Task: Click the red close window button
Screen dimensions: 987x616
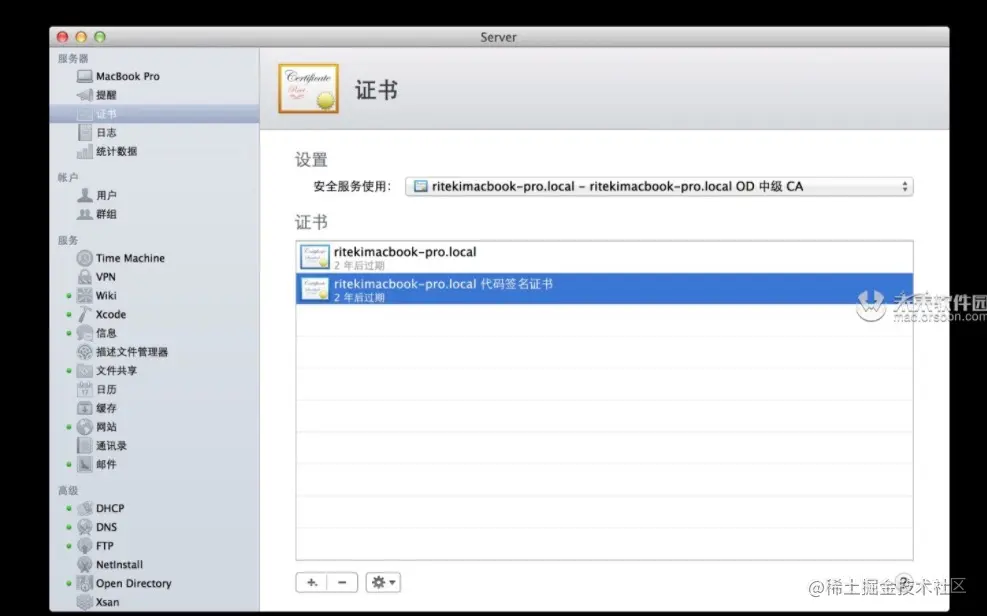Action: [x=62, y=37]
